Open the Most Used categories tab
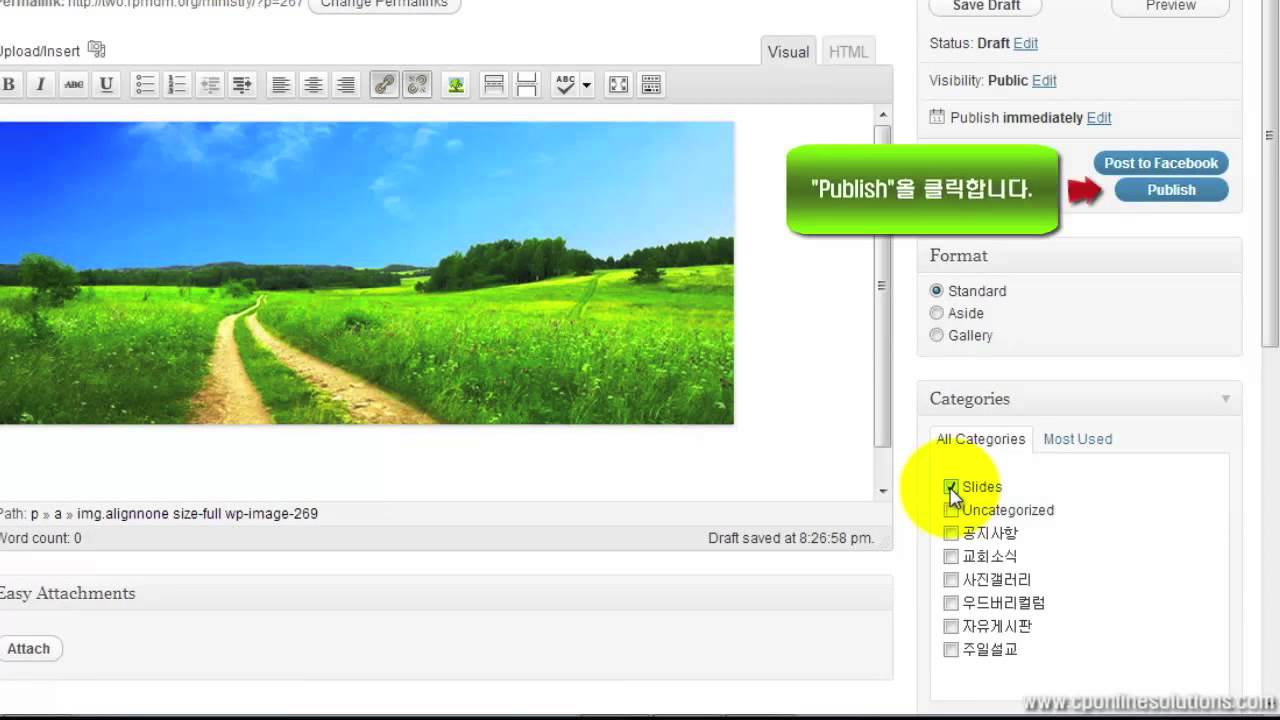Screen dimensions: 1280x720 (x=1077, y=439)
